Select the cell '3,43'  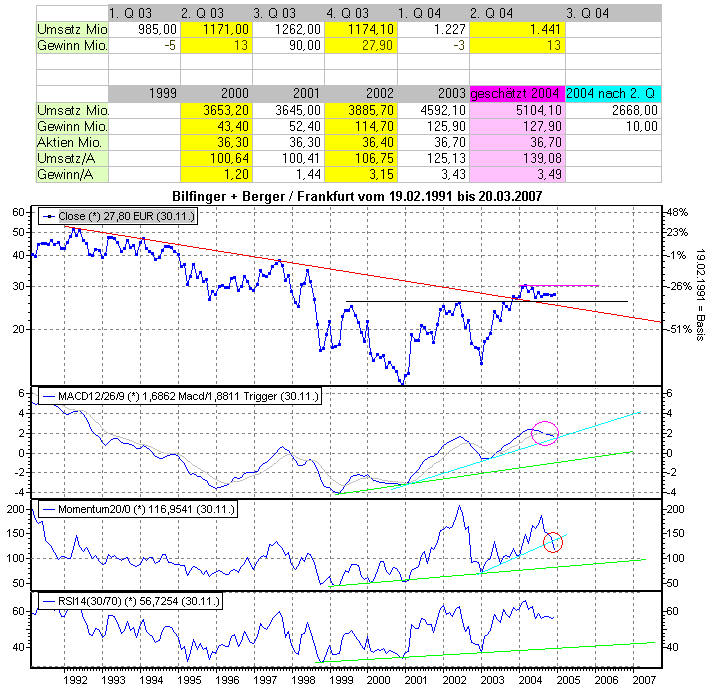(x=433, y=174)
